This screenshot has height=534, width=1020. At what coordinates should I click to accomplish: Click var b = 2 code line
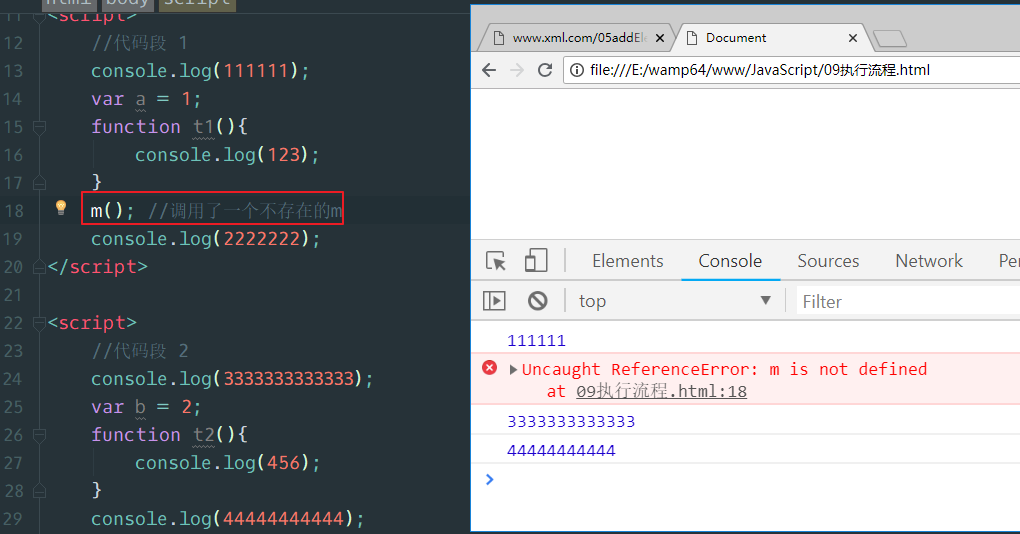pos(146,407)
